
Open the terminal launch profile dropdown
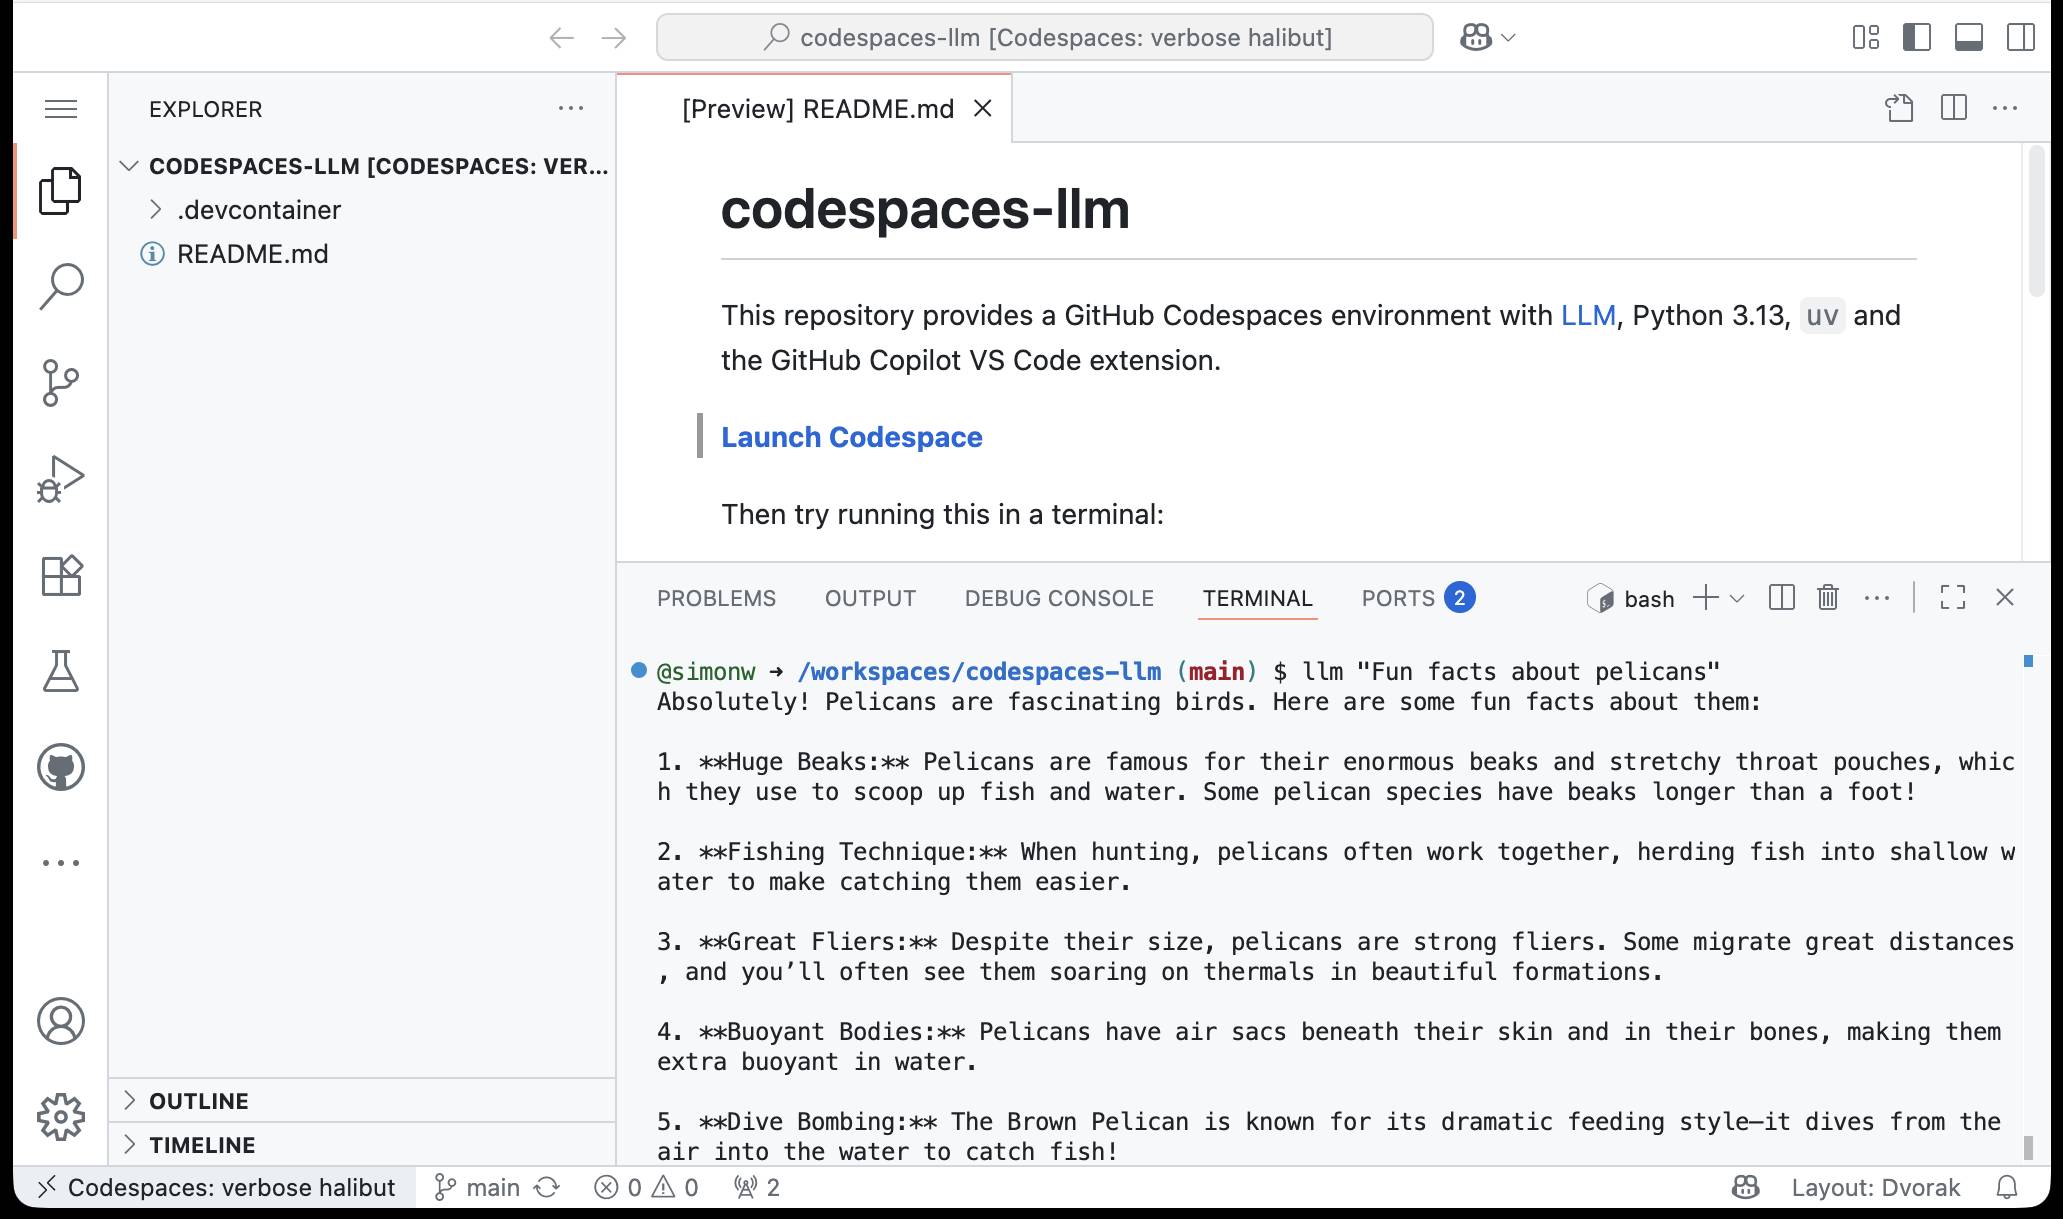tap(1737, 598)
